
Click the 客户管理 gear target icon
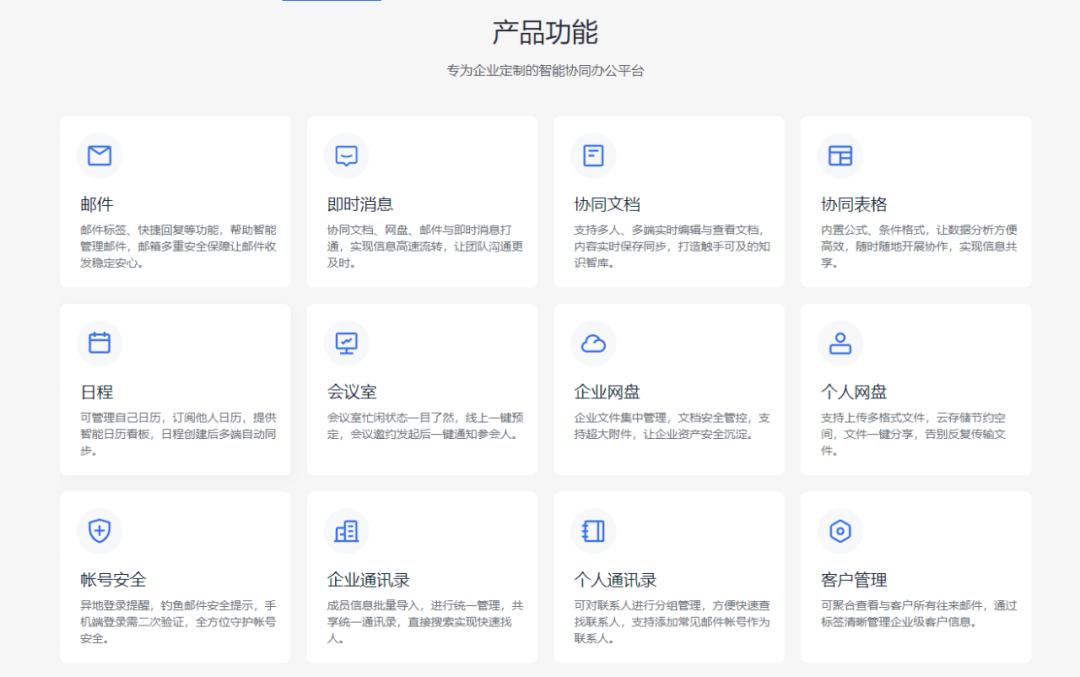coord(840,531)
